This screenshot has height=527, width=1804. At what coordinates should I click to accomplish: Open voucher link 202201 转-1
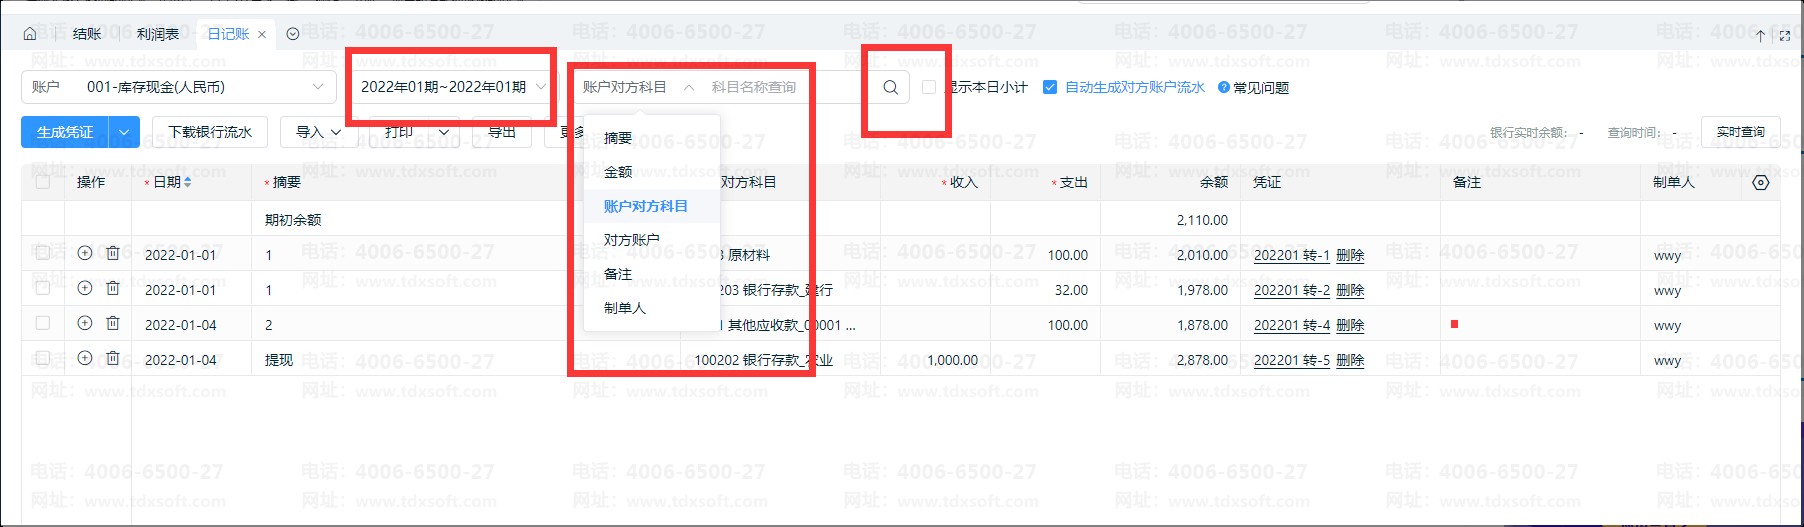pos(1291,255)
